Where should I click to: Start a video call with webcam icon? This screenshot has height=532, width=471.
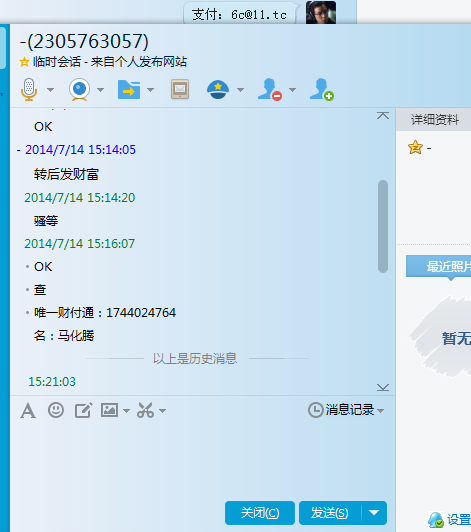[x=79, y=89]
